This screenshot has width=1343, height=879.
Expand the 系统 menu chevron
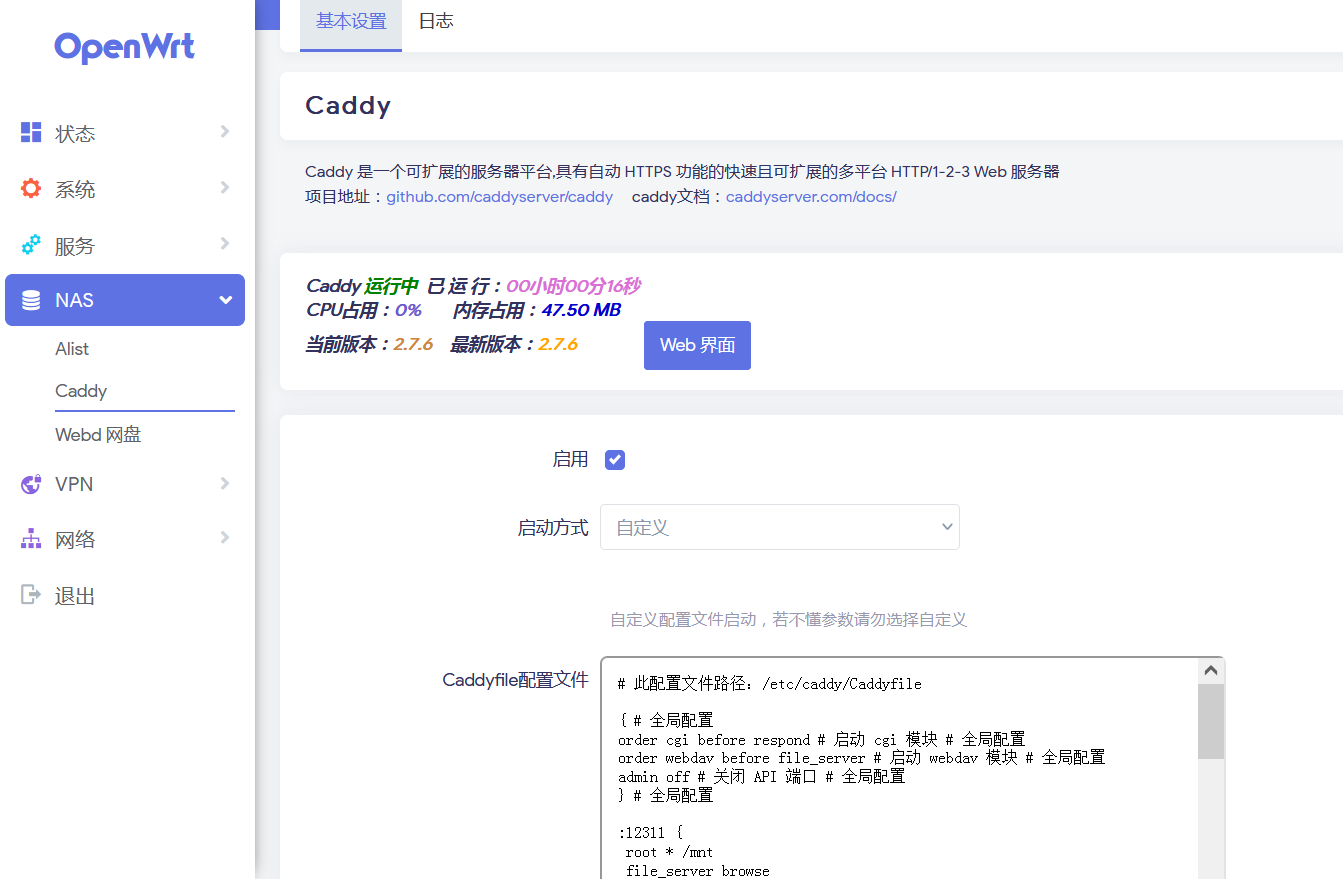(225, 187)
